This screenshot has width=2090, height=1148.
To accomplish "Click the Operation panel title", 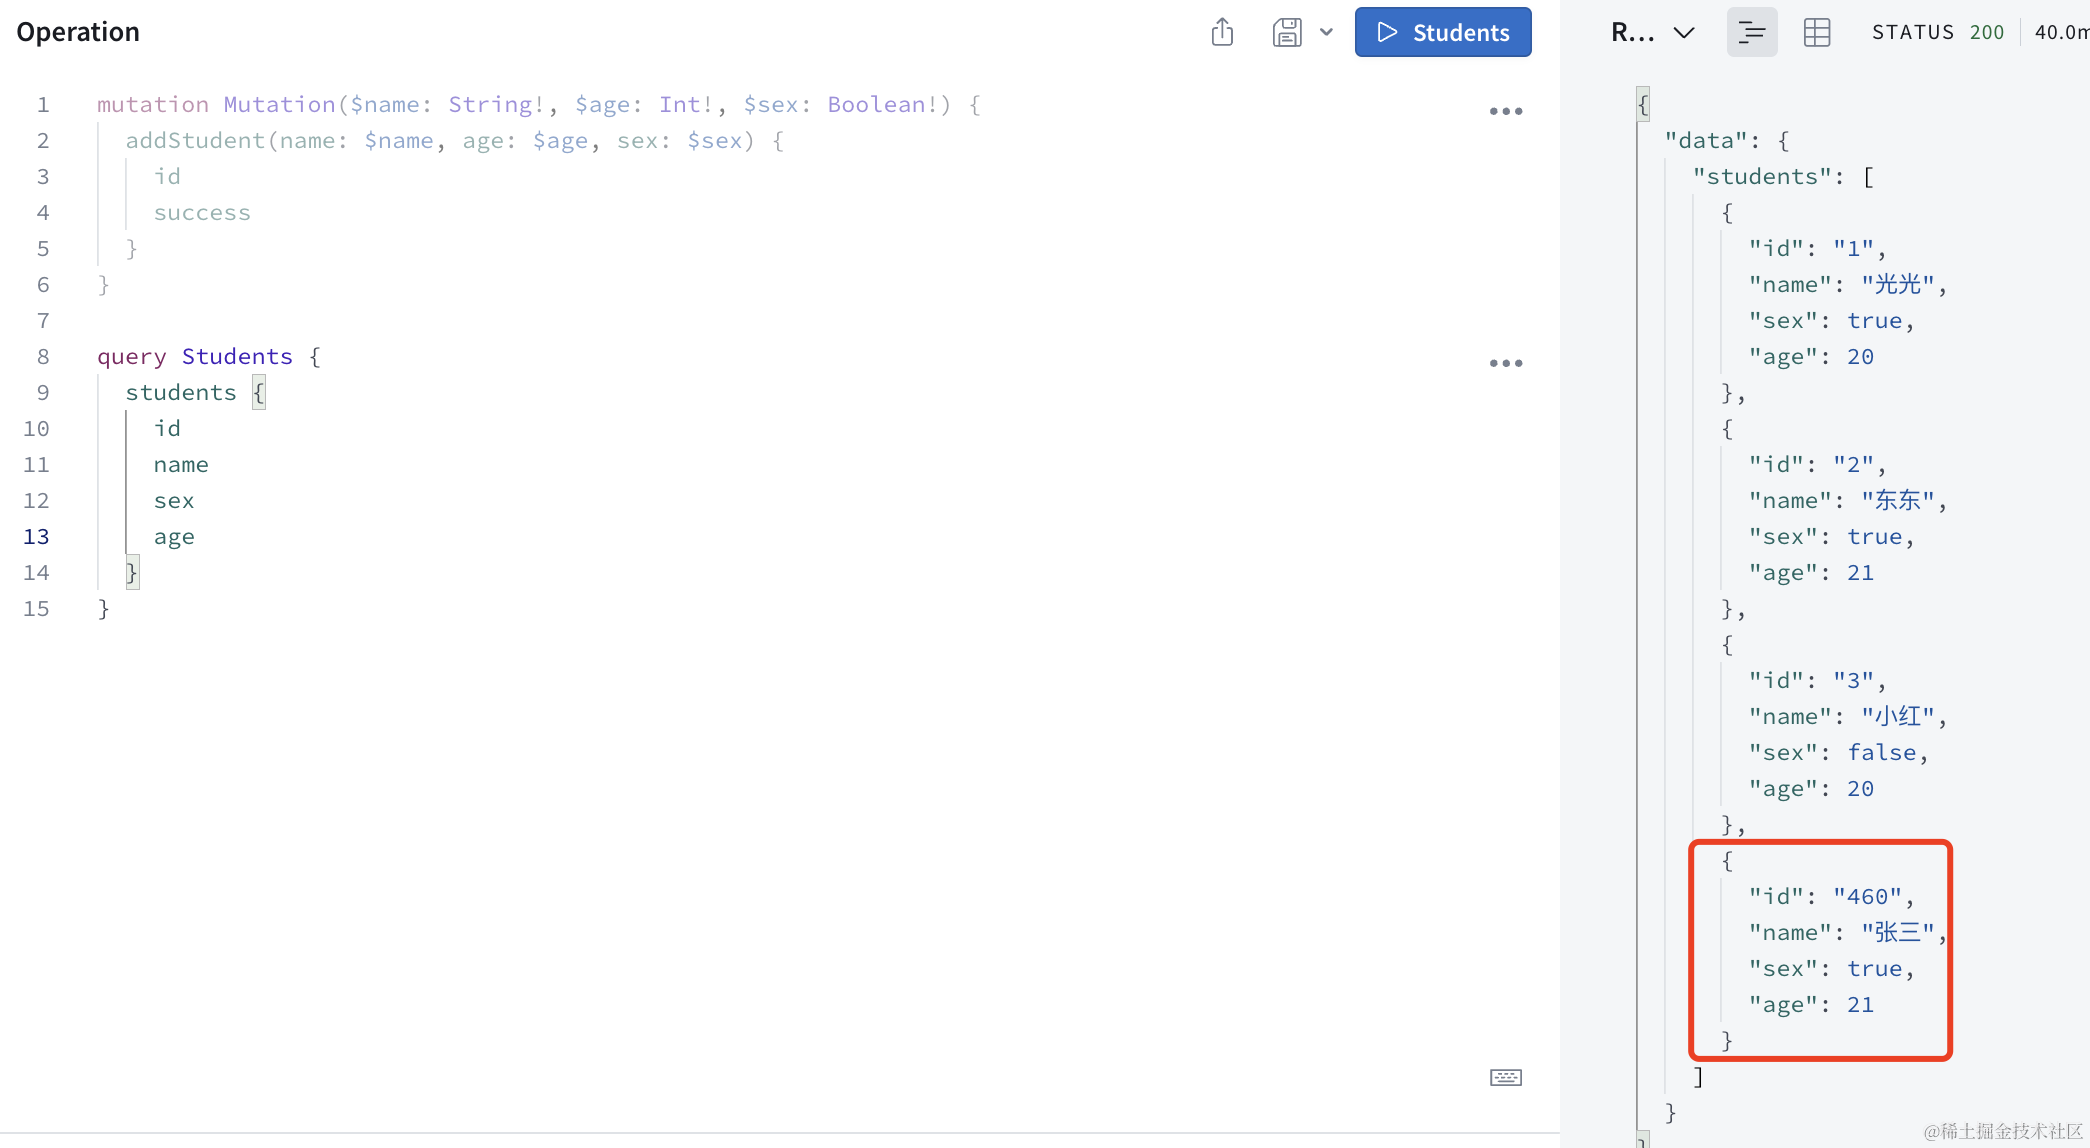I will click(x=78, y=32).
